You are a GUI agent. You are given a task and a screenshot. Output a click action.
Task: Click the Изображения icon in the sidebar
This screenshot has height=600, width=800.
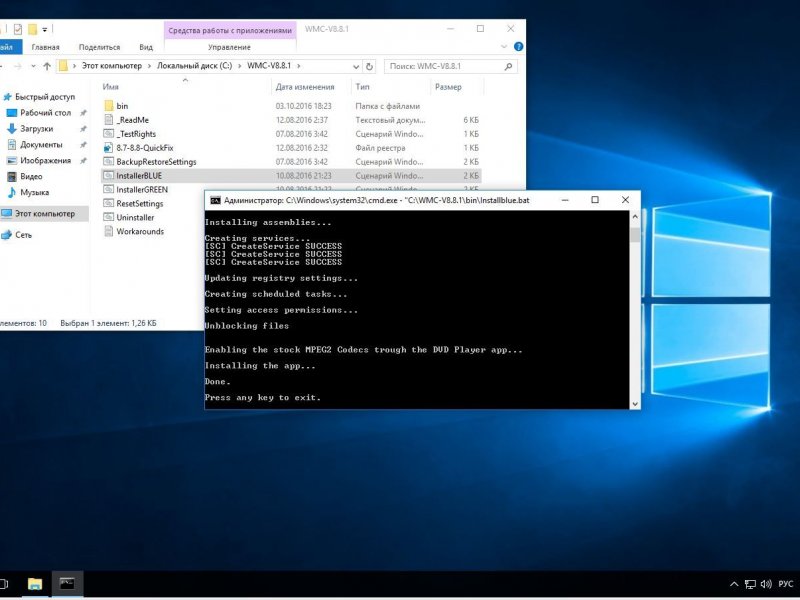point(11,161)
